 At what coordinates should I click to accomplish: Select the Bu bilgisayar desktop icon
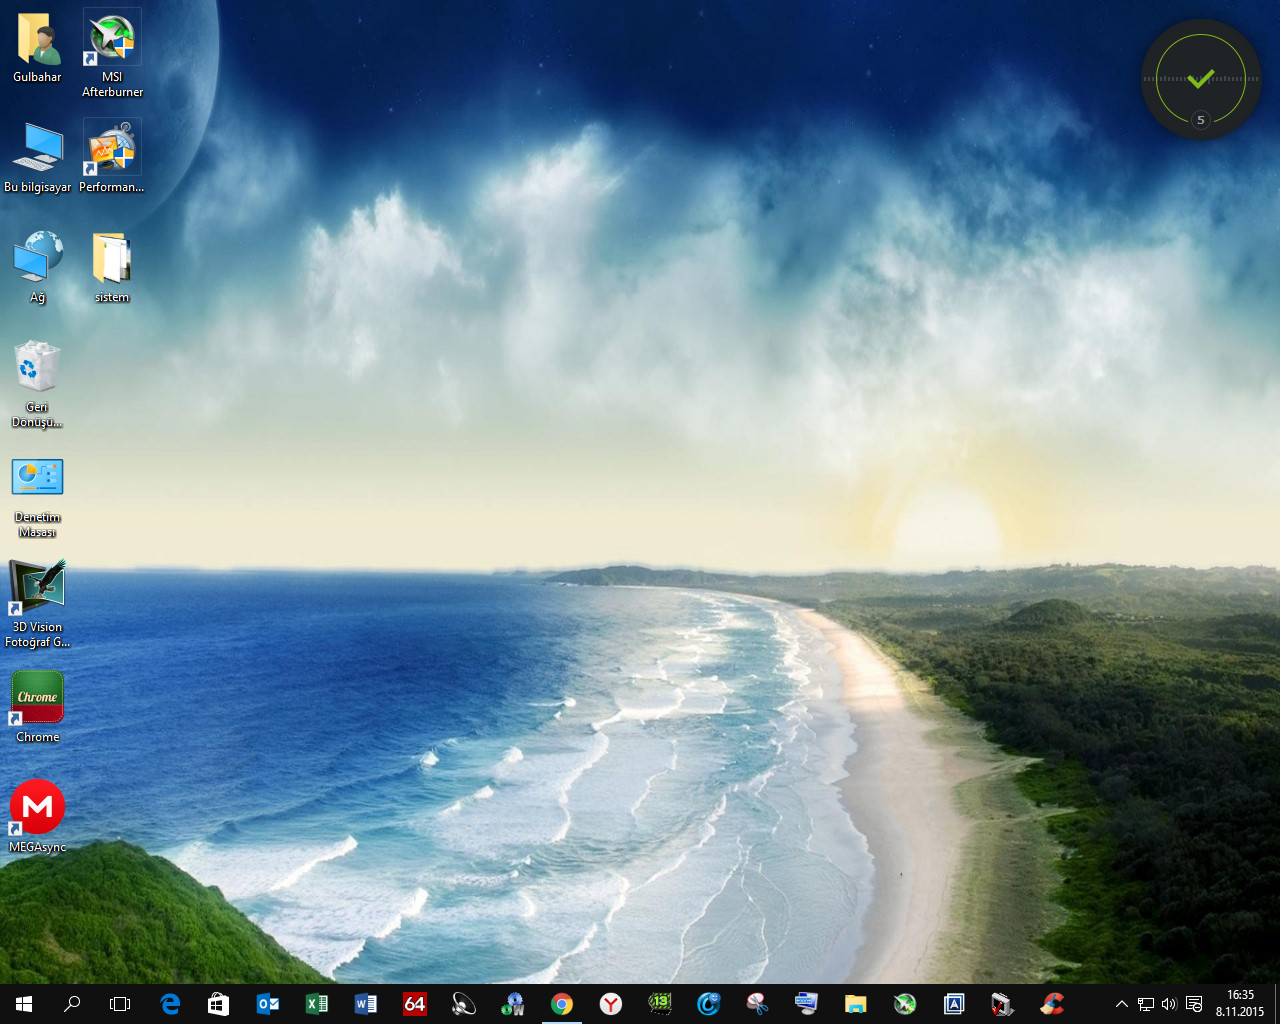click(37, 157)
